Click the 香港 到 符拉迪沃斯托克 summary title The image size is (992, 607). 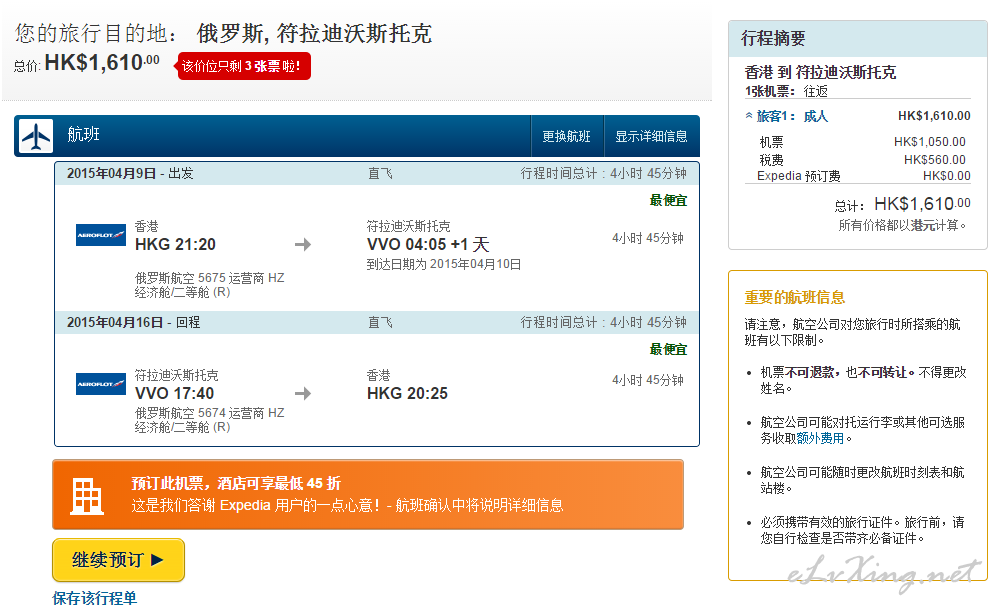click(820, 72)
